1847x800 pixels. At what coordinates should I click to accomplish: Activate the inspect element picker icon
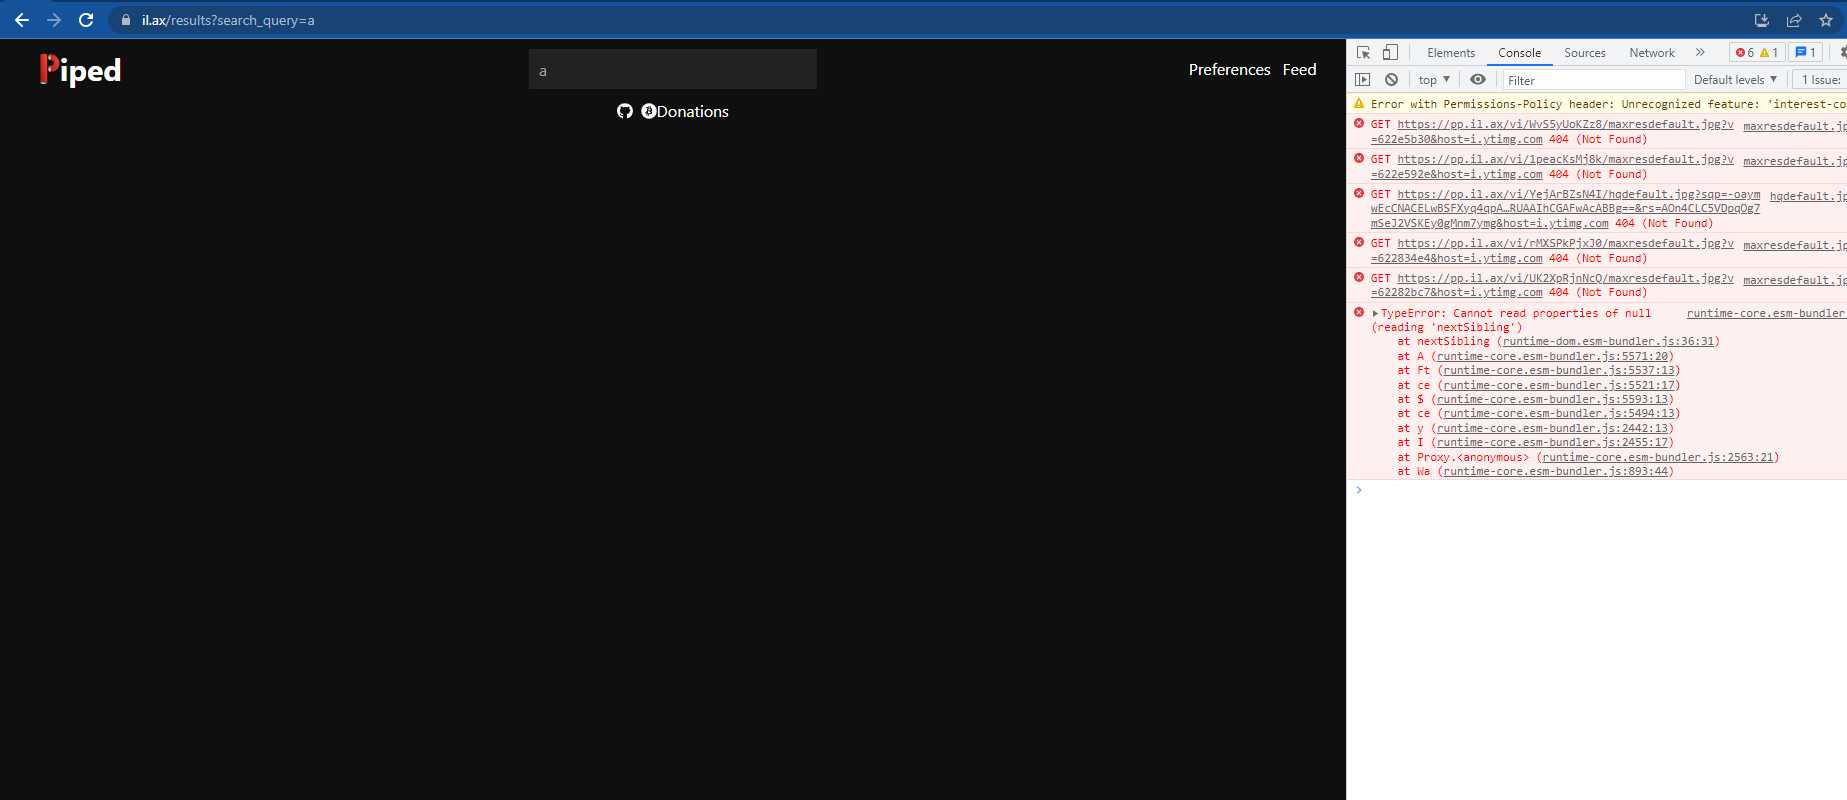pos(1363,53)
